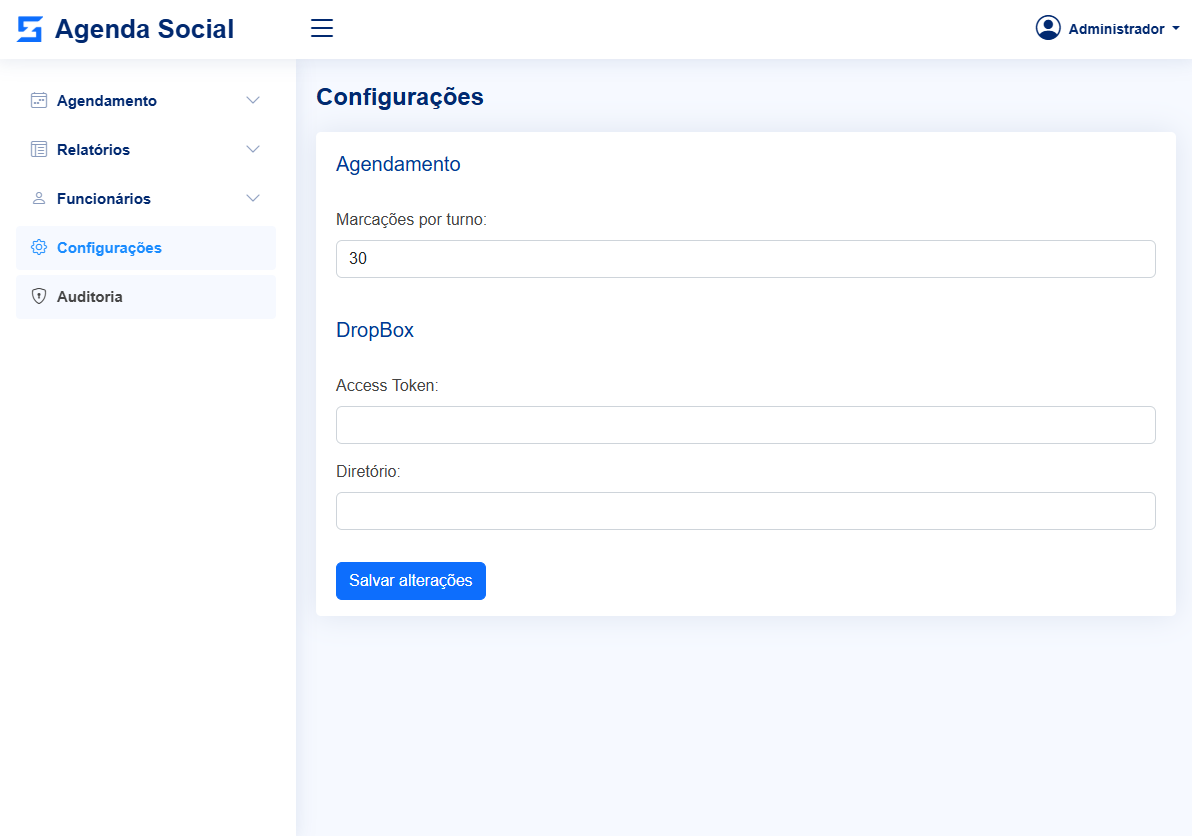Open the Administrador dropdown caret
The height and width of the screenshot is (836, 1192).
[1176, 29]
